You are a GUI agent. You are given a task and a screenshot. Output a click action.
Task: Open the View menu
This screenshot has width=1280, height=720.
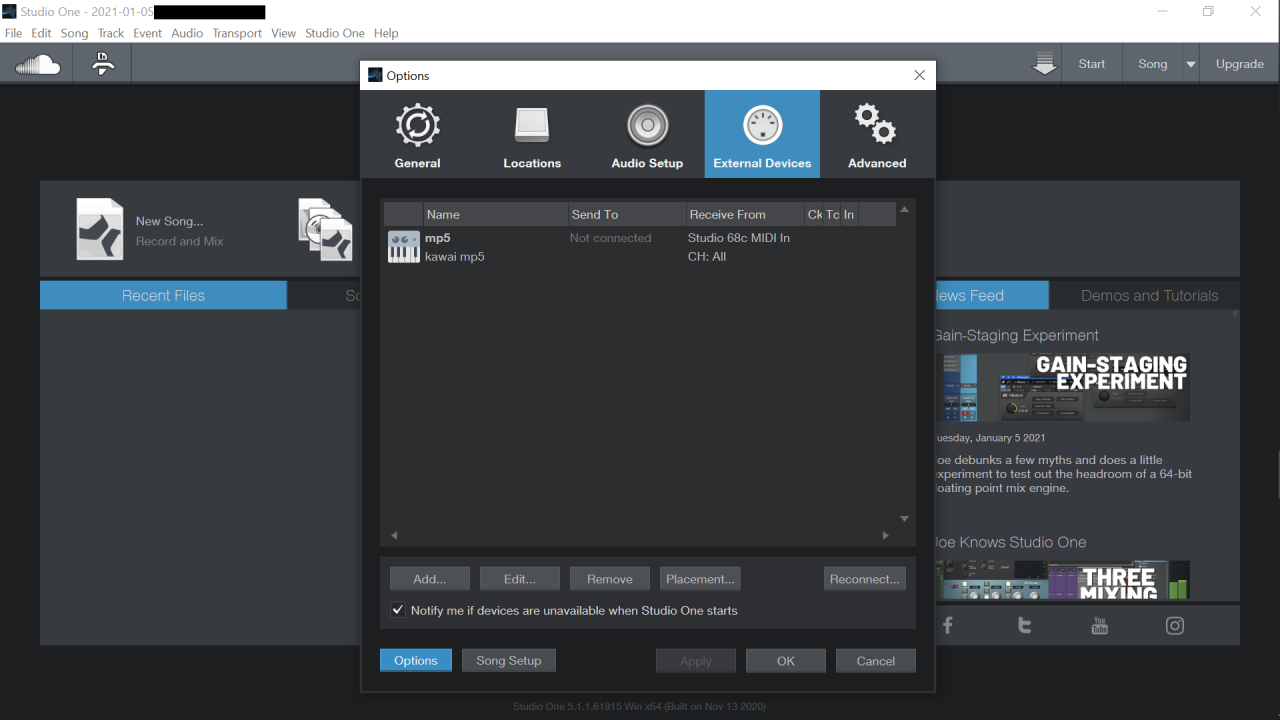coord(284,33)
